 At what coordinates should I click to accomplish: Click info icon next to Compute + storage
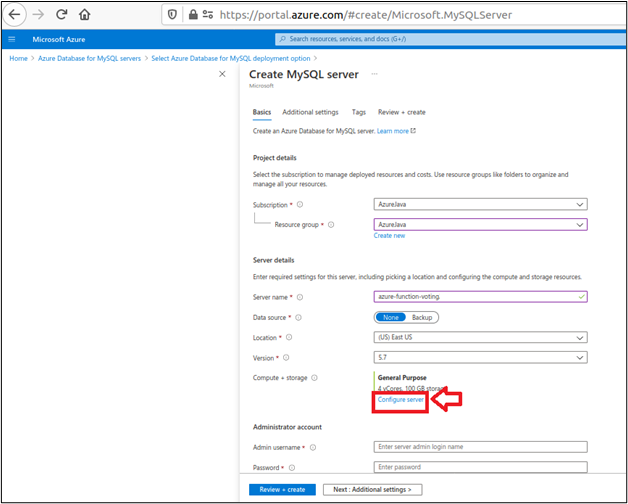pos(314,378)
